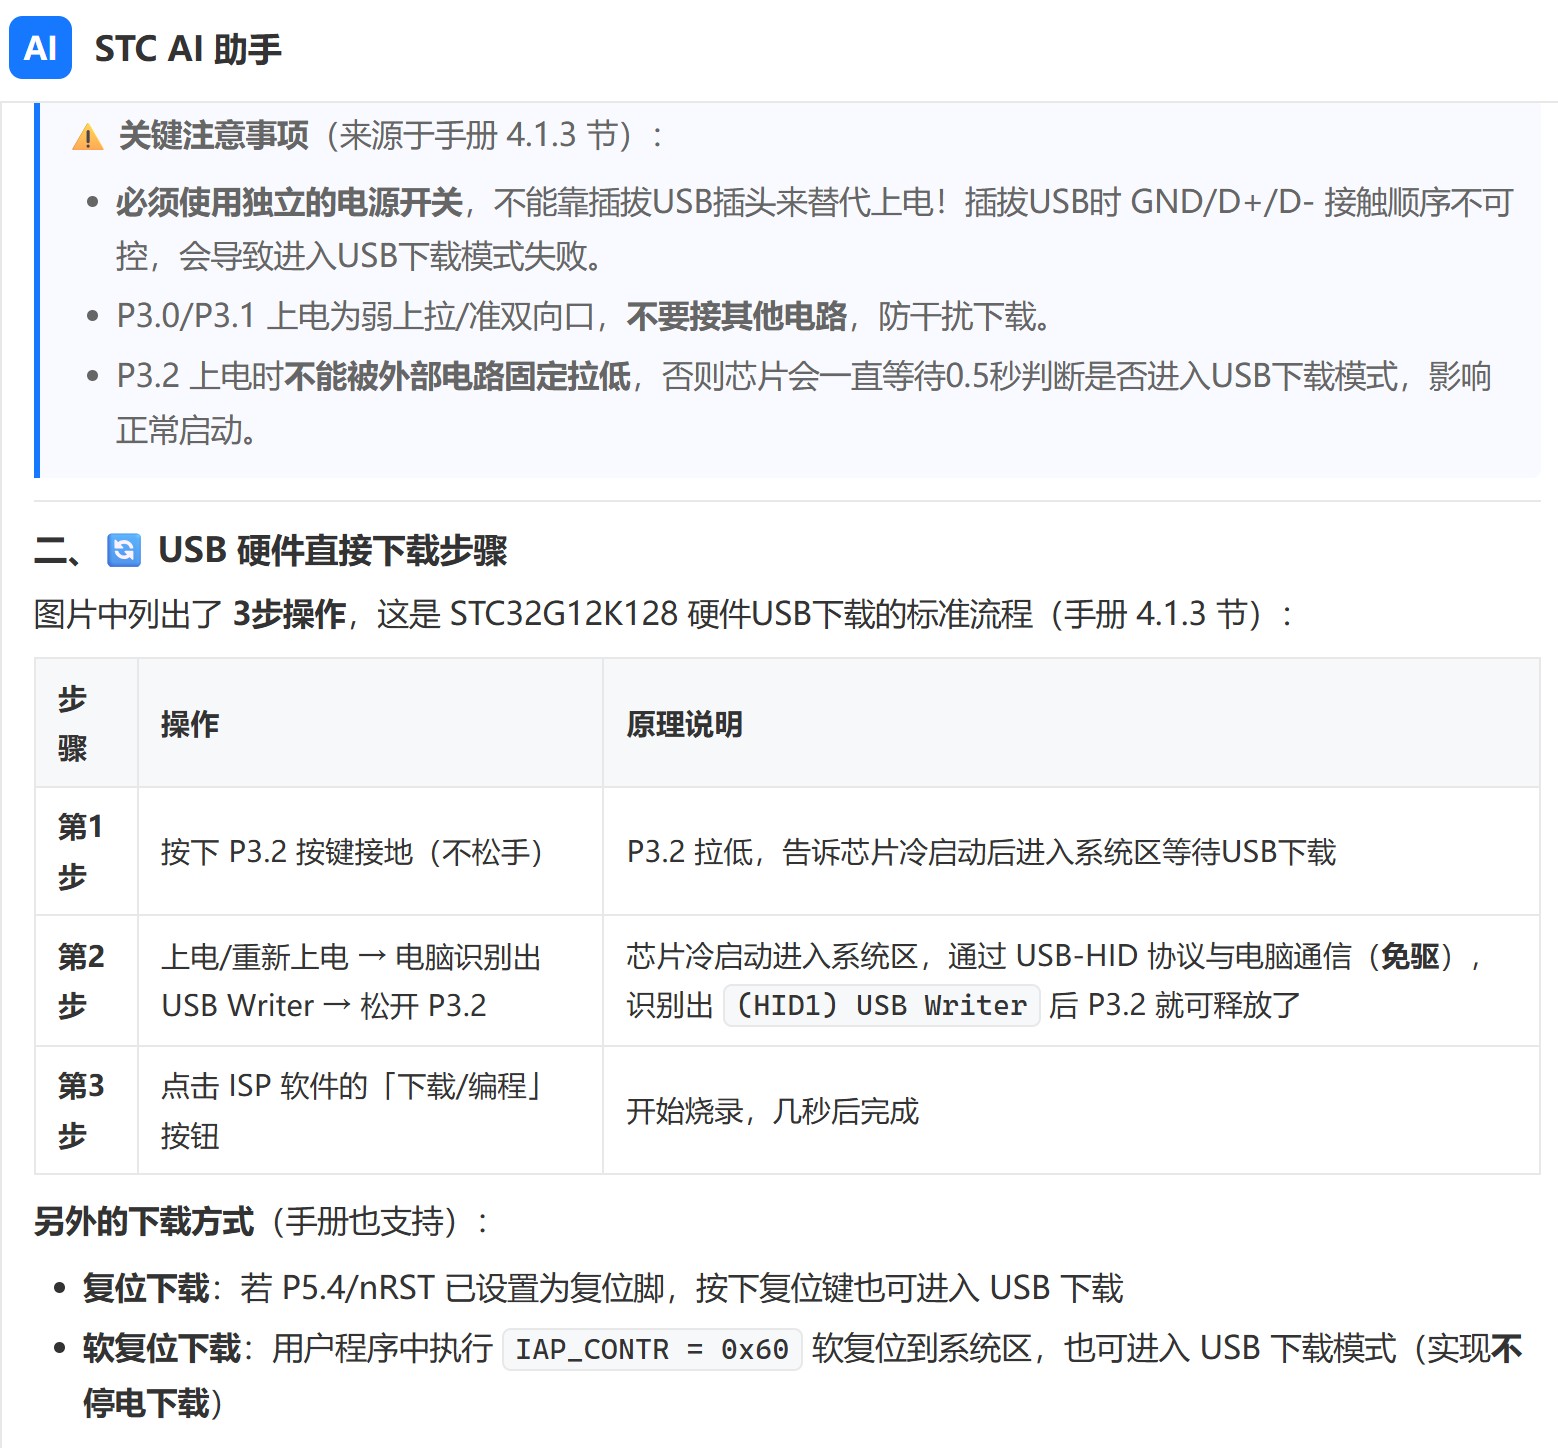1558x1448 pixels.
Task: Click the 步骤 table column header
Action: pos(86,723)
